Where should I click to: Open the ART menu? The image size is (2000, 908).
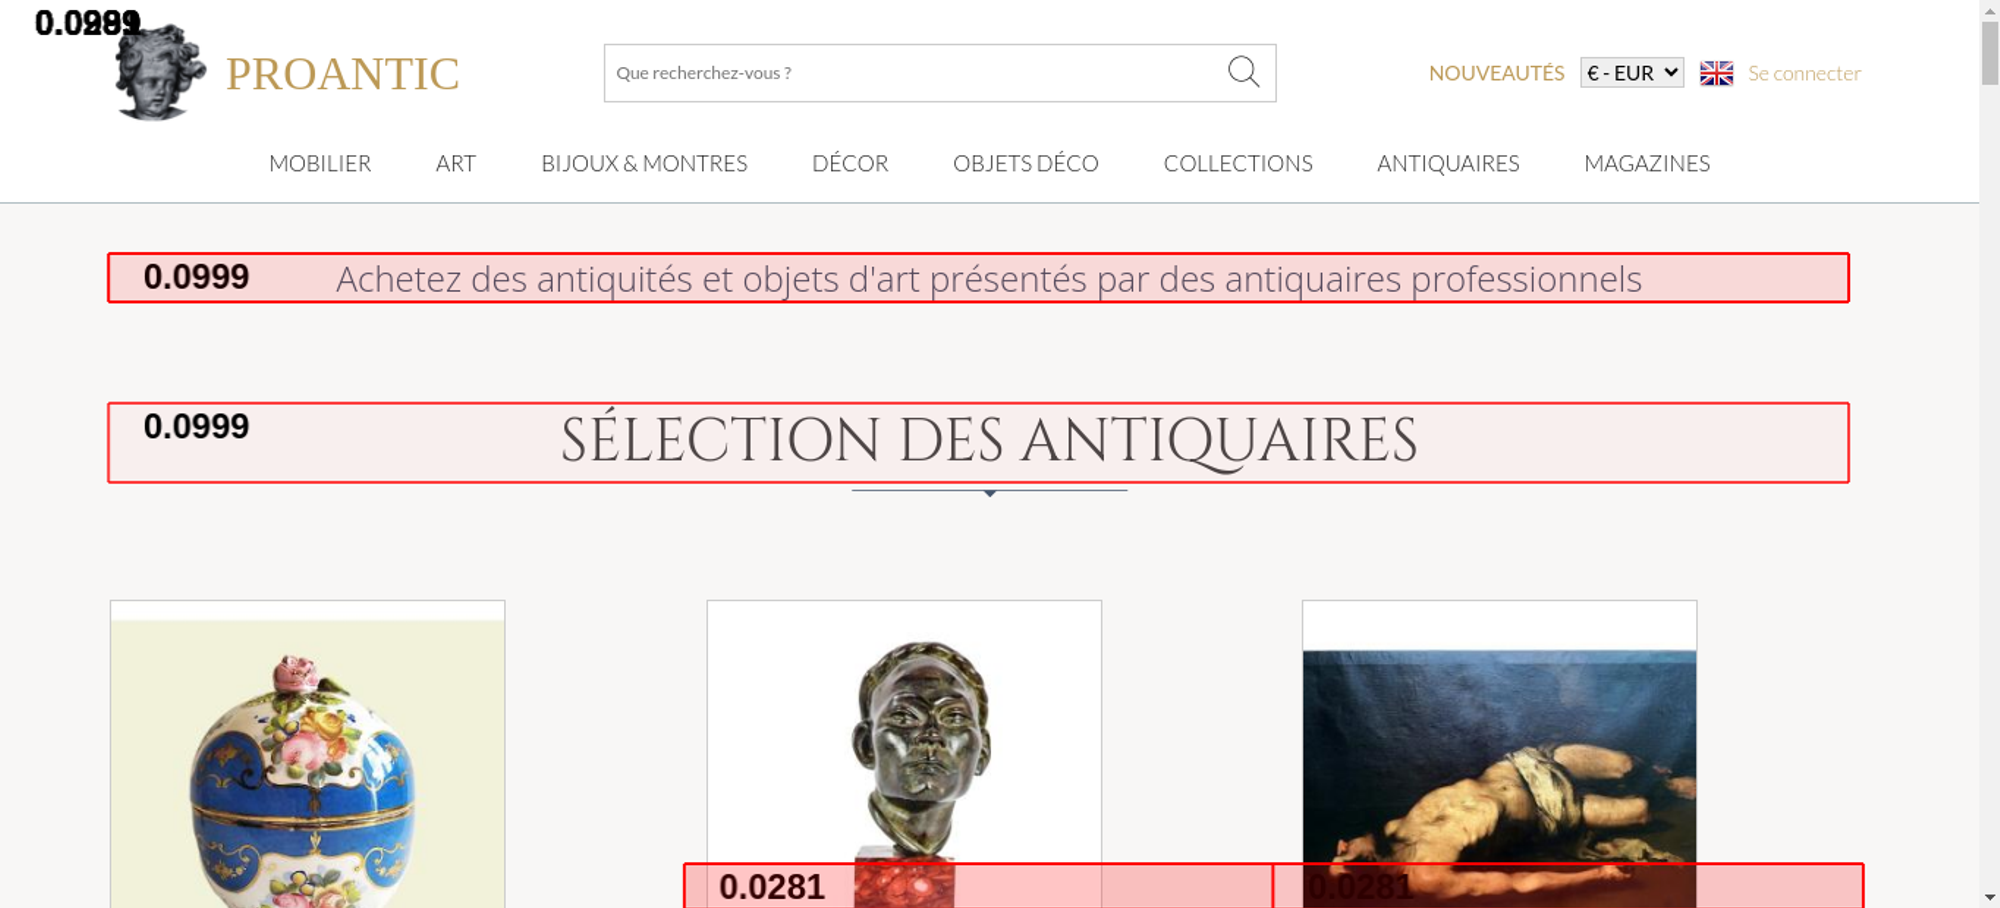(x=456, y=163)
